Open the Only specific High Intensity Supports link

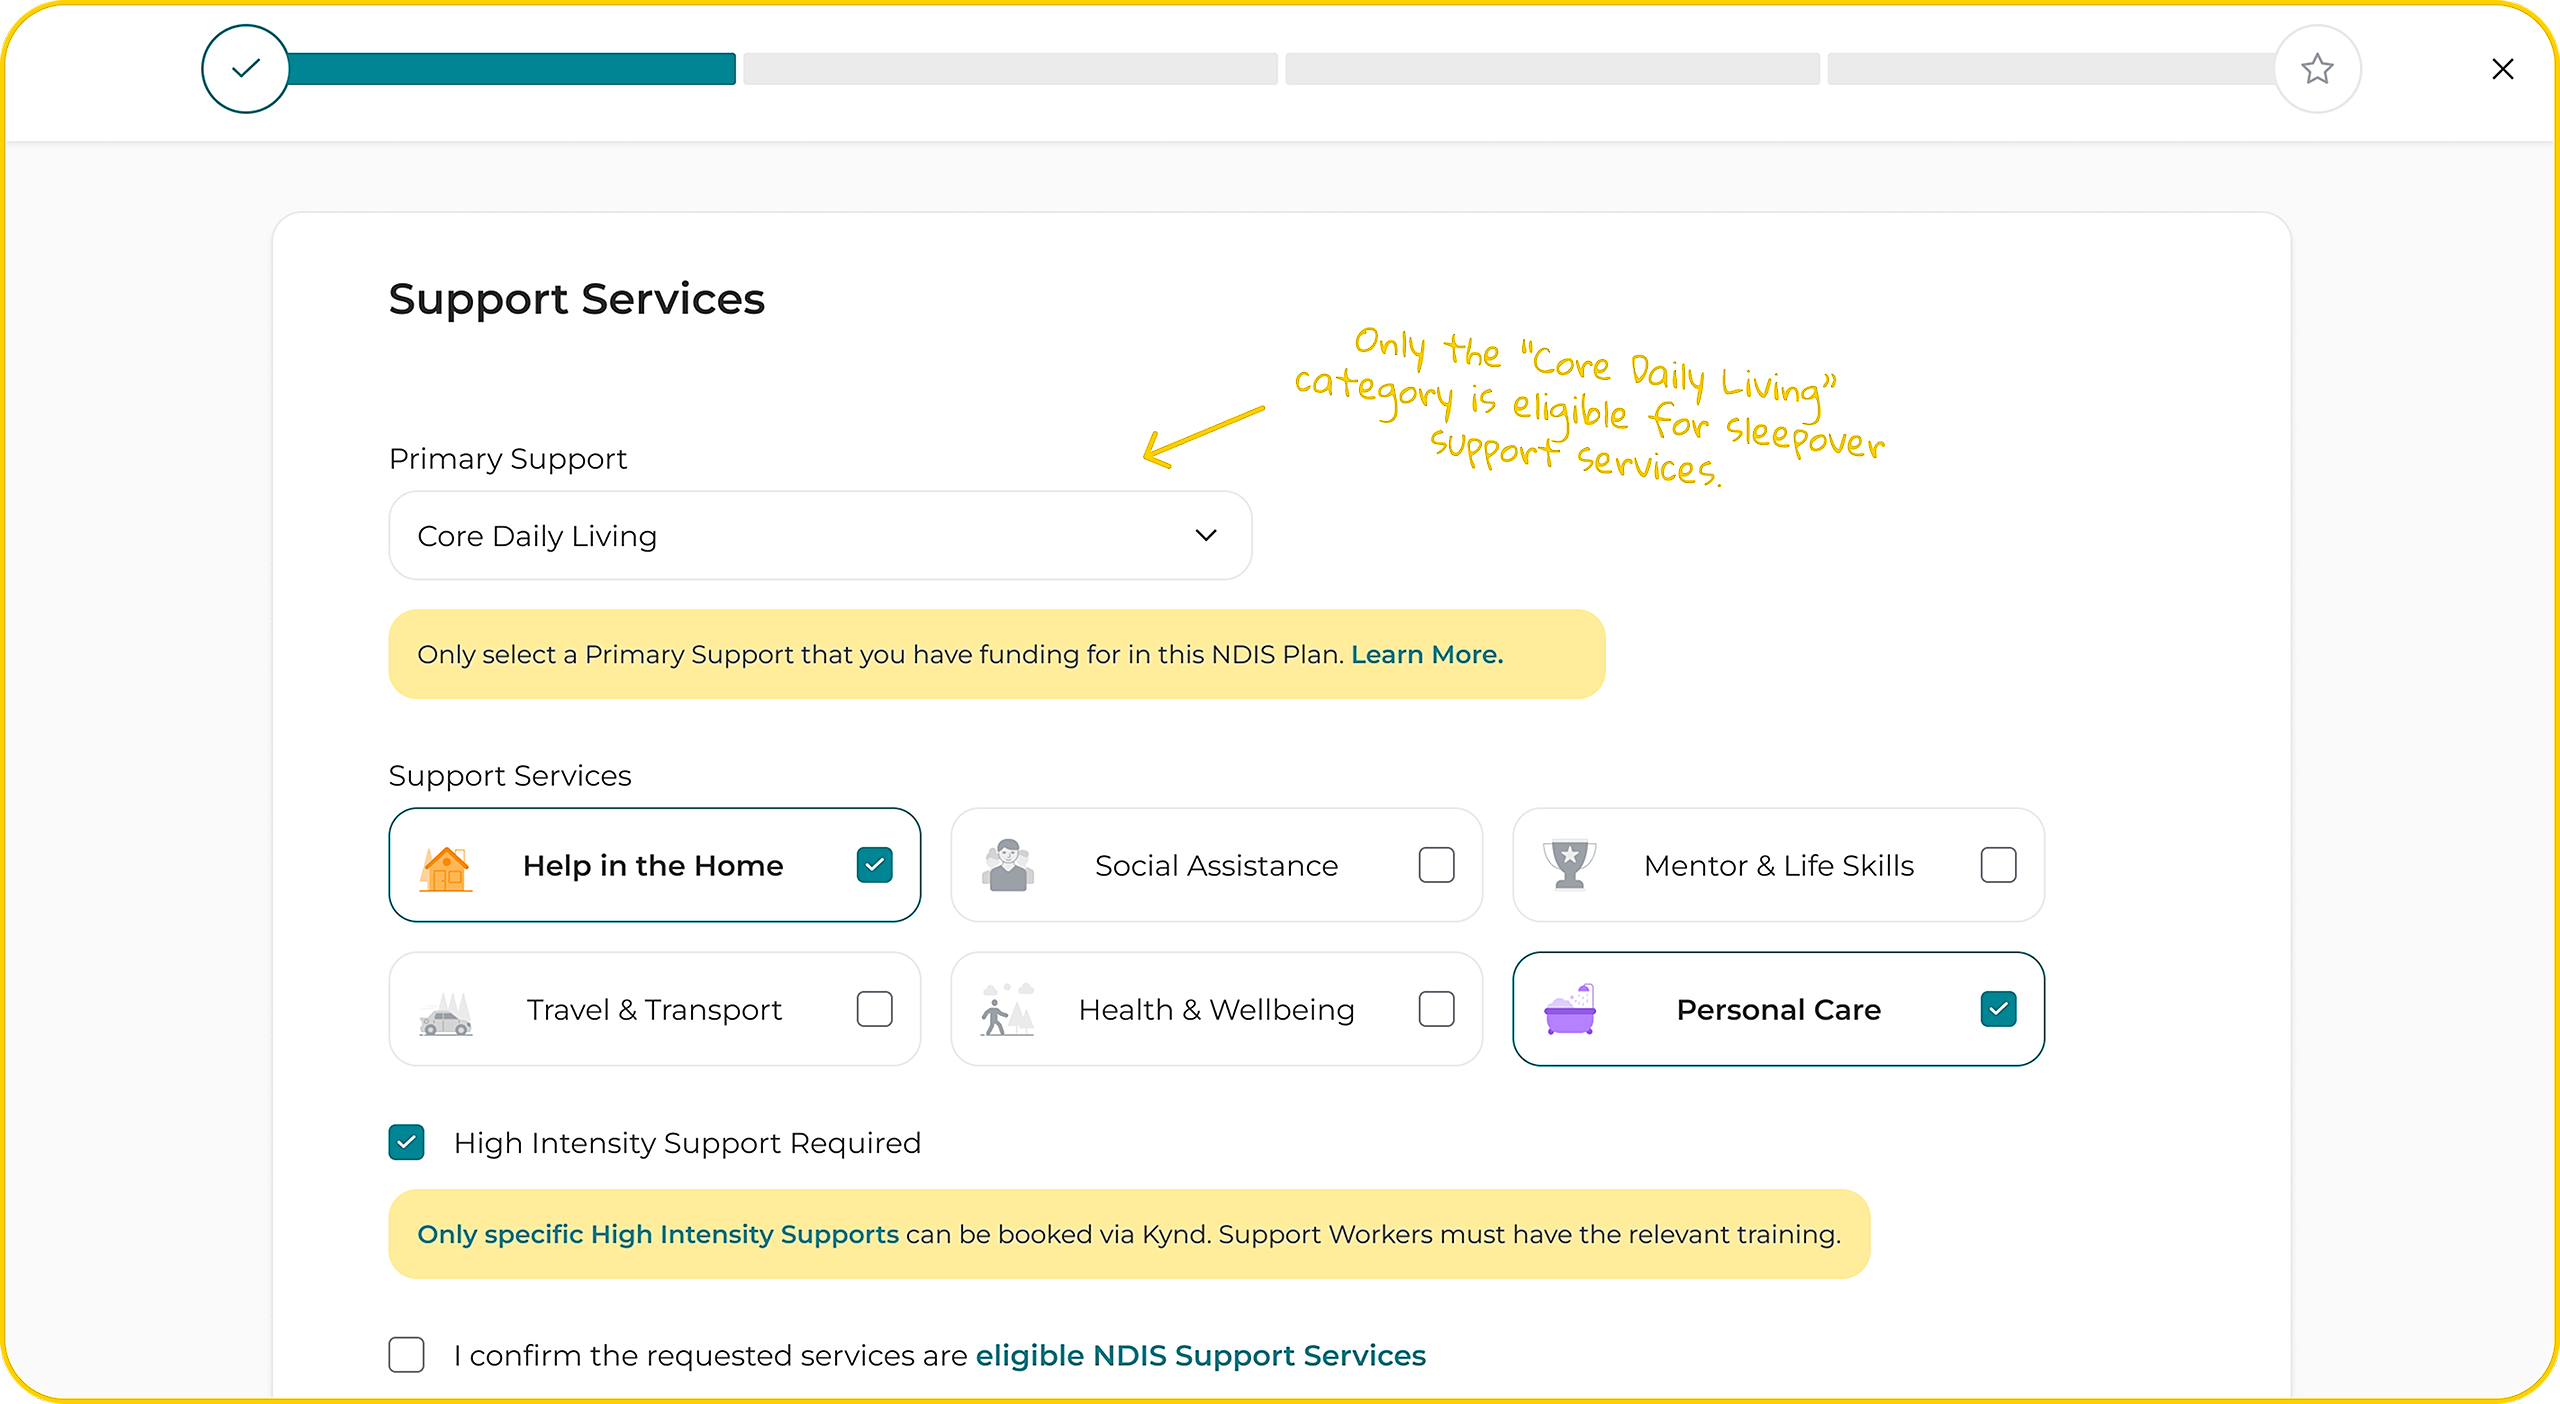658,1235
